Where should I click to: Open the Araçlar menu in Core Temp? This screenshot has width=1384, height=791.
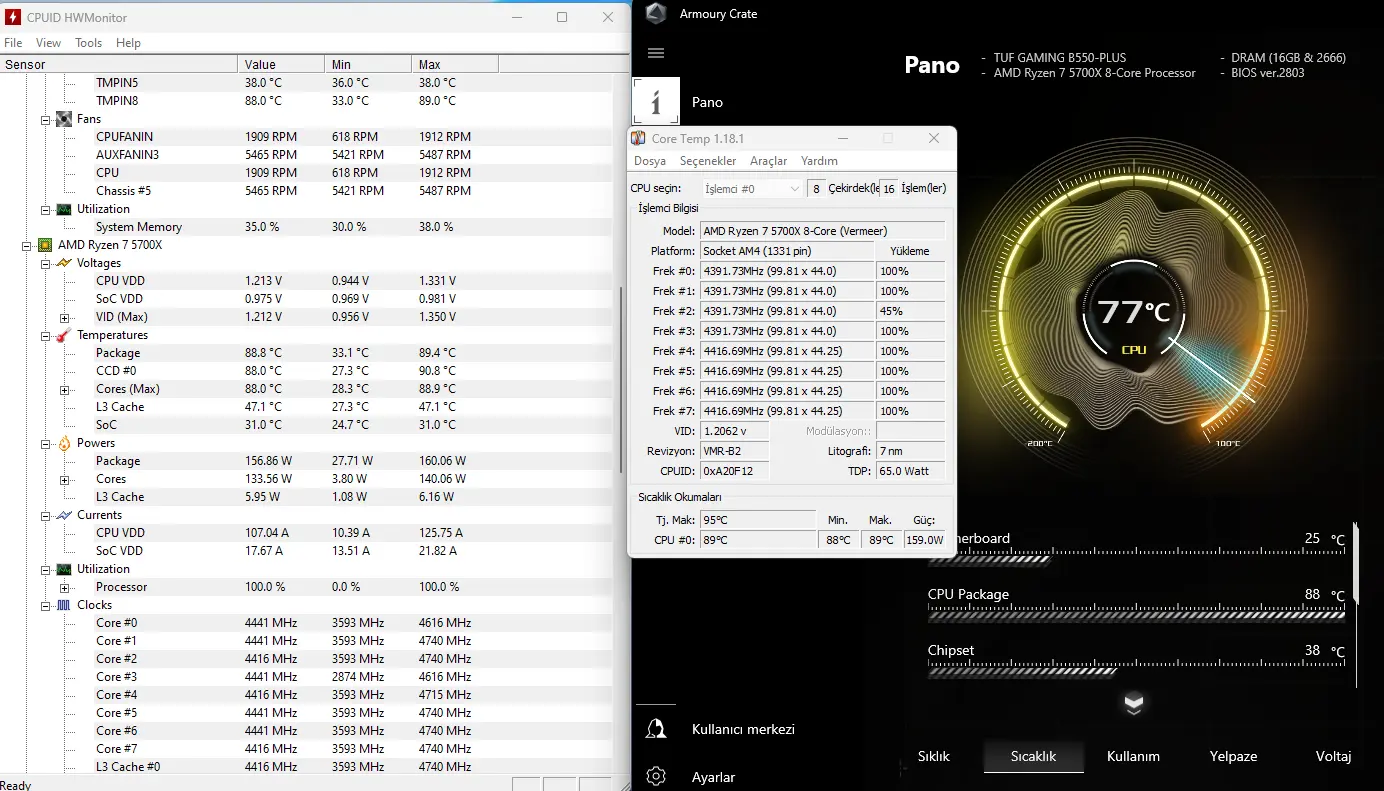[x=769, y=161]
